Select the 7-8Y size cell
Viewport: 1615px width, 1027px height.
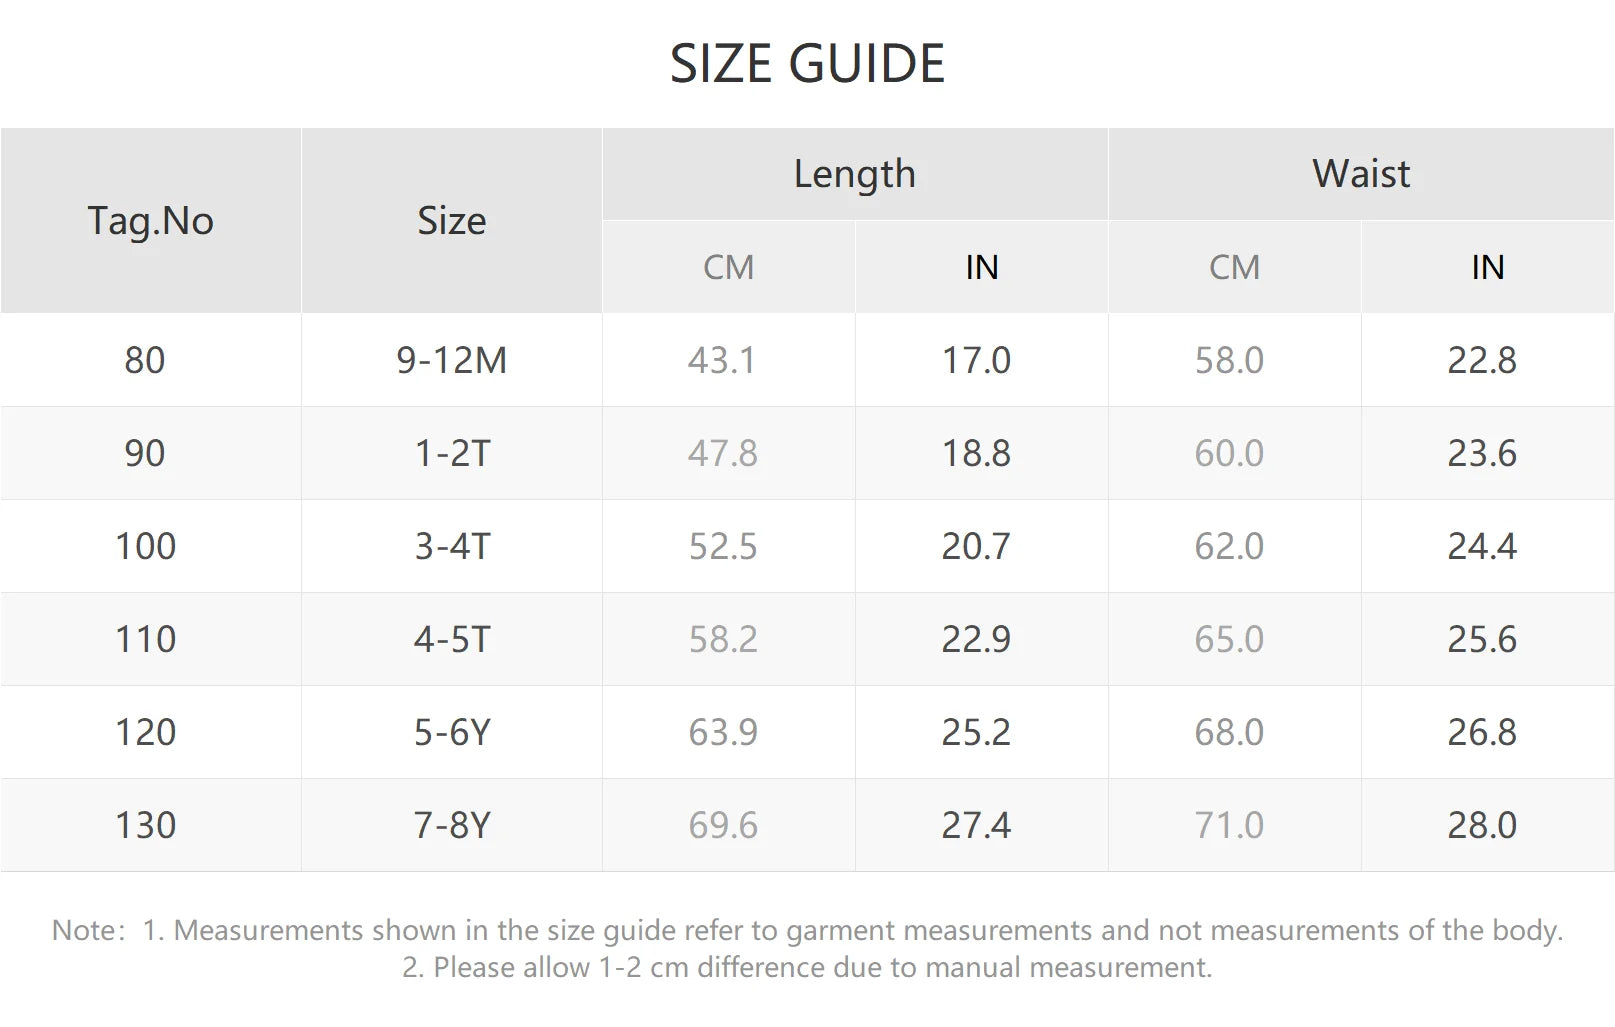[x=452, y=825]
